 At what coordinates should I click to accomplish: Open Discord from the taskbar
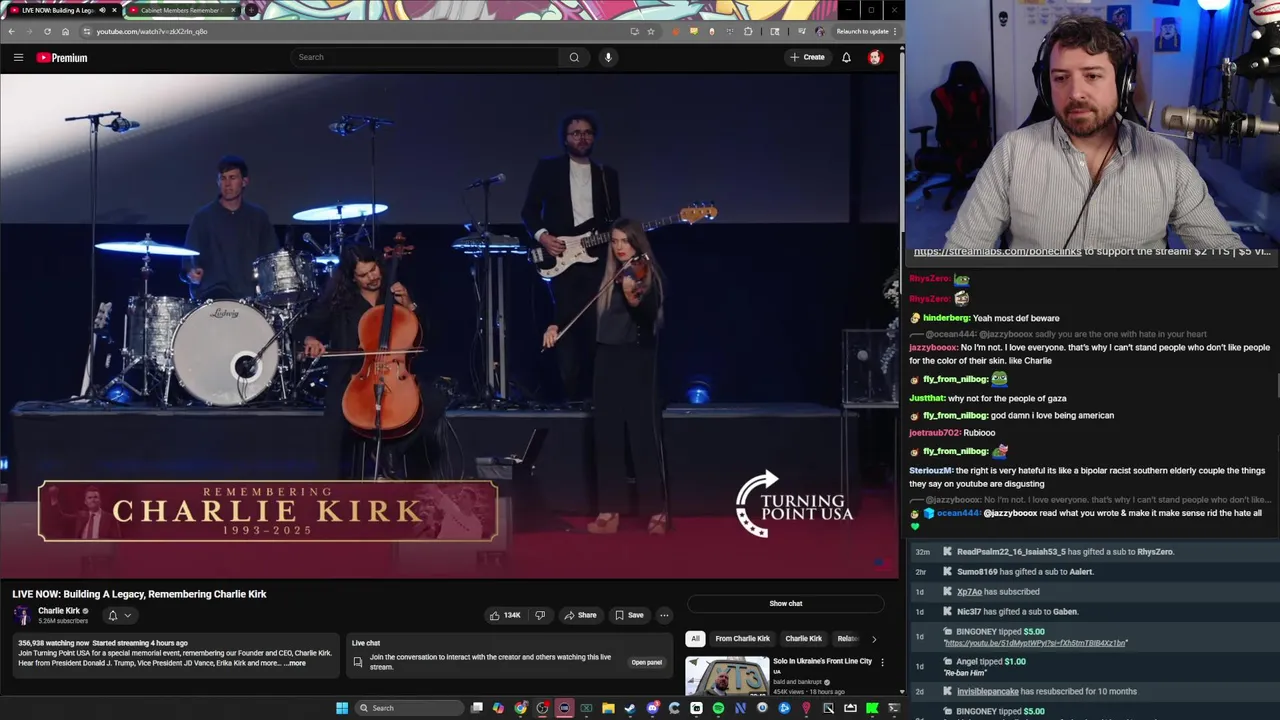(653, 708)
